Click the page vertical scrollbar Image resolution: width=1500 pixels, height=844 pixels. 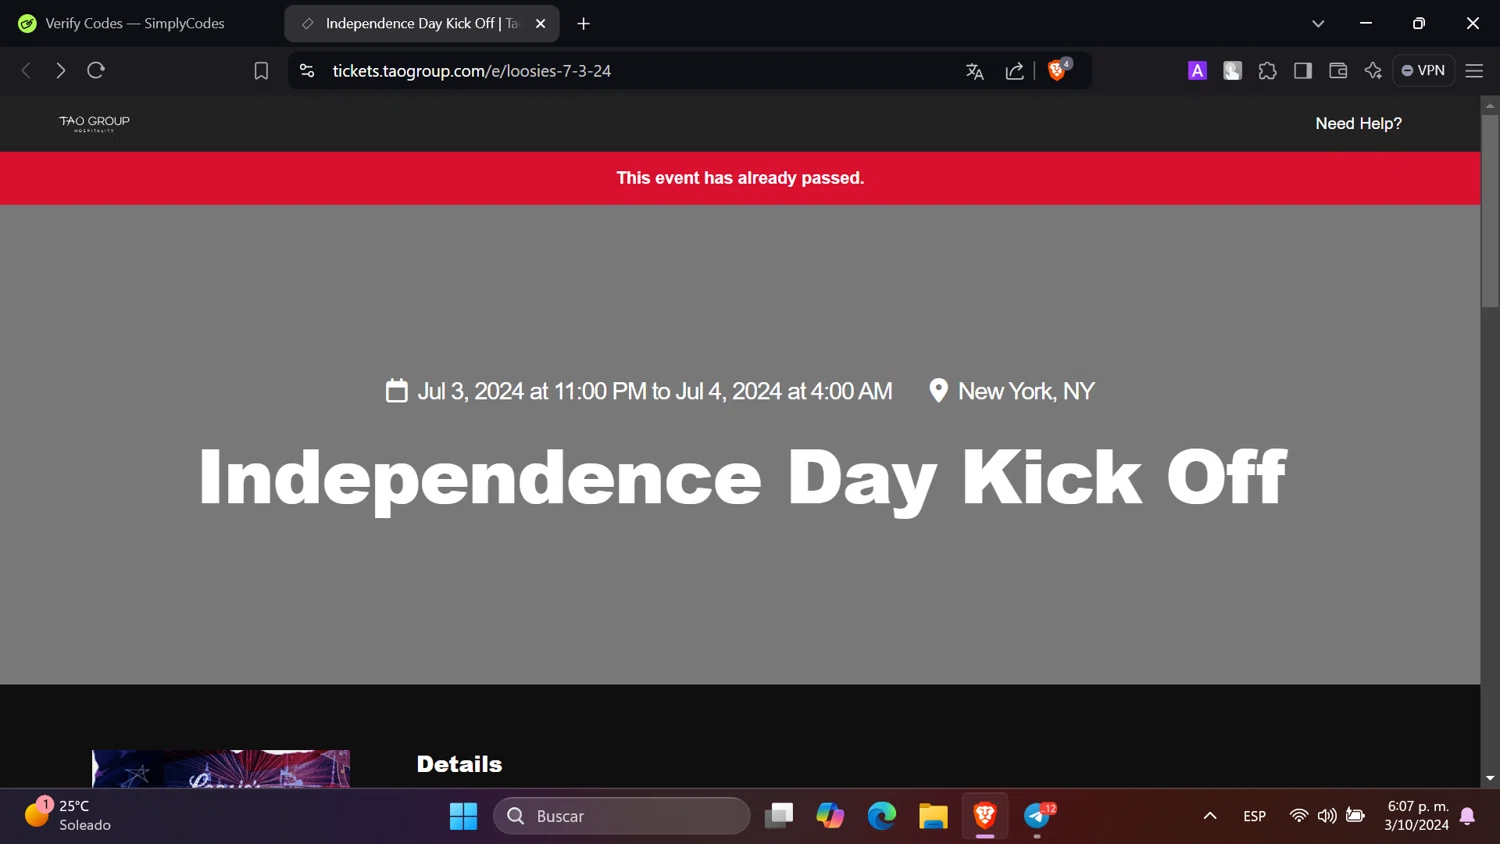click(1490, 210)
